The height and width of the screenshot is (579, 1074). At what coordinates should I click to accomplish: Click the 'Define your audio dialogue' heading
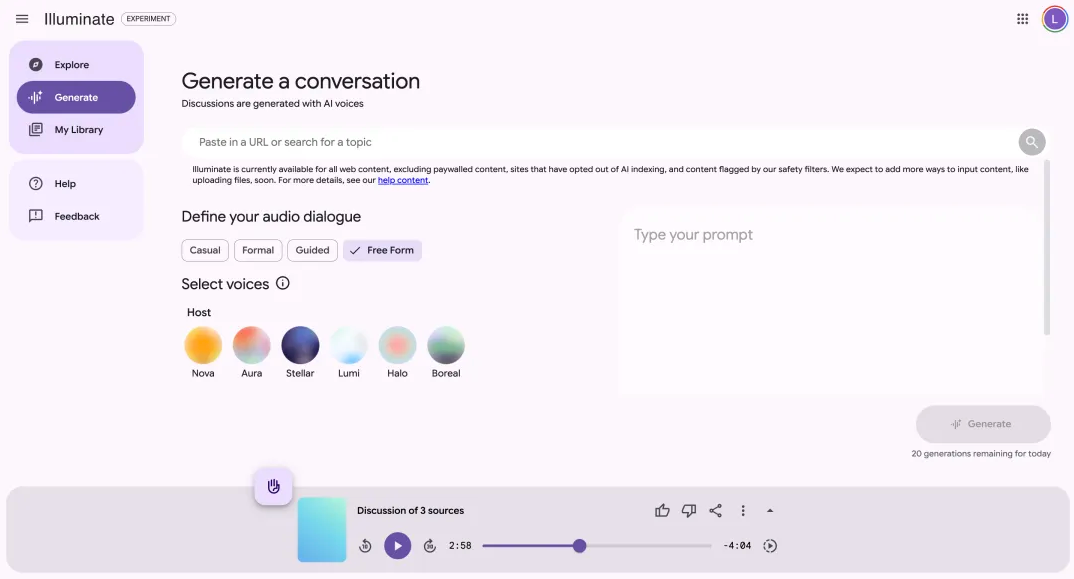click(x=271, y=217)
